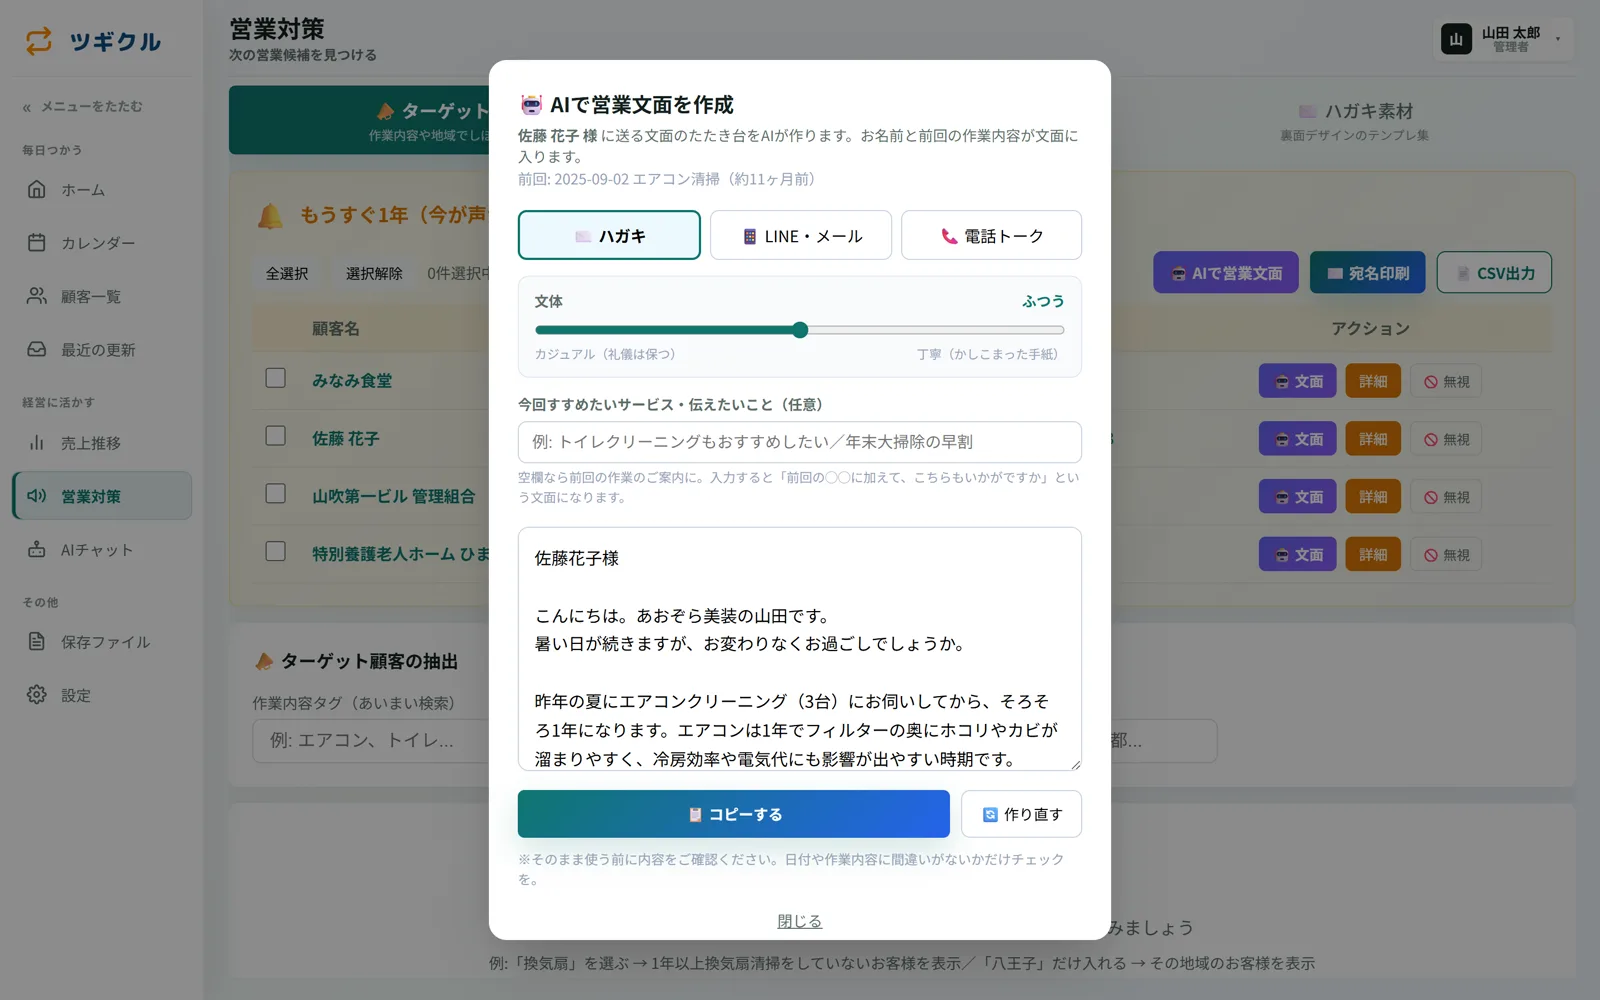Click the ツギクル logo icon
This screenshot has width=1600, height=1000.
coord(38,41)
